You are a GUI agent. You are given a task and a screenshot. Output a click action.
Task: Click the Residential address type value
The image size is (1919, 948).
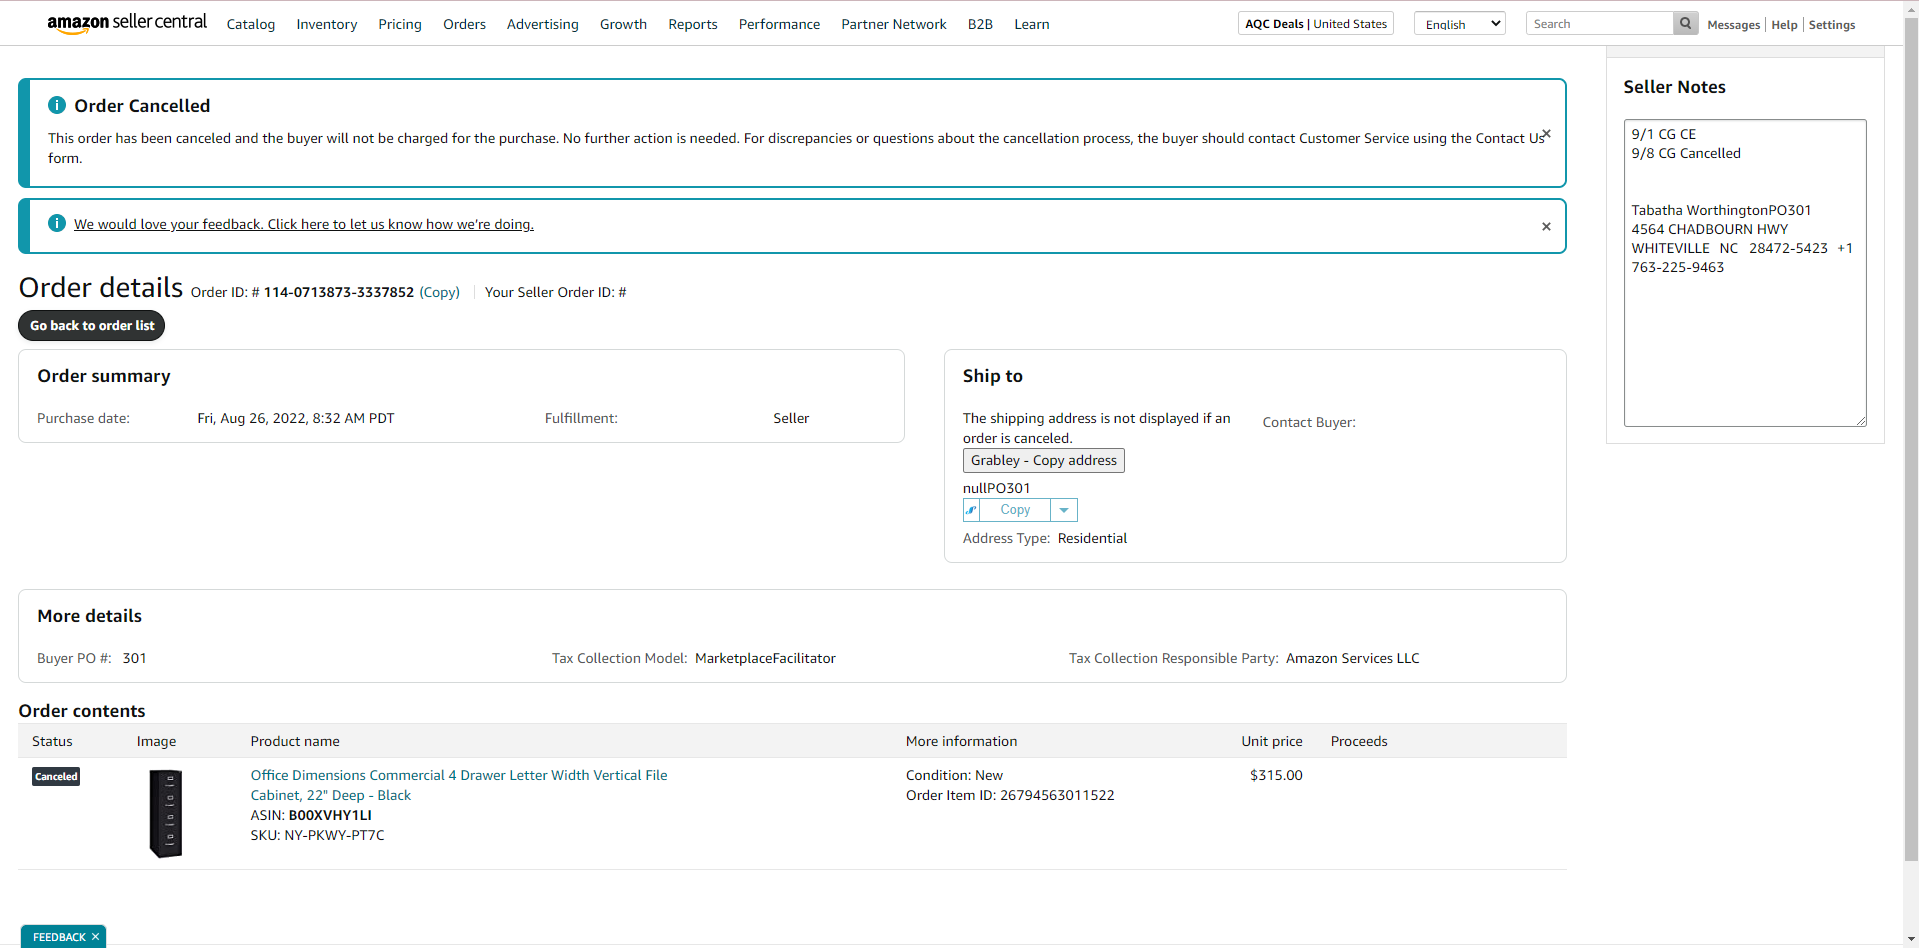coord(1092,538)
